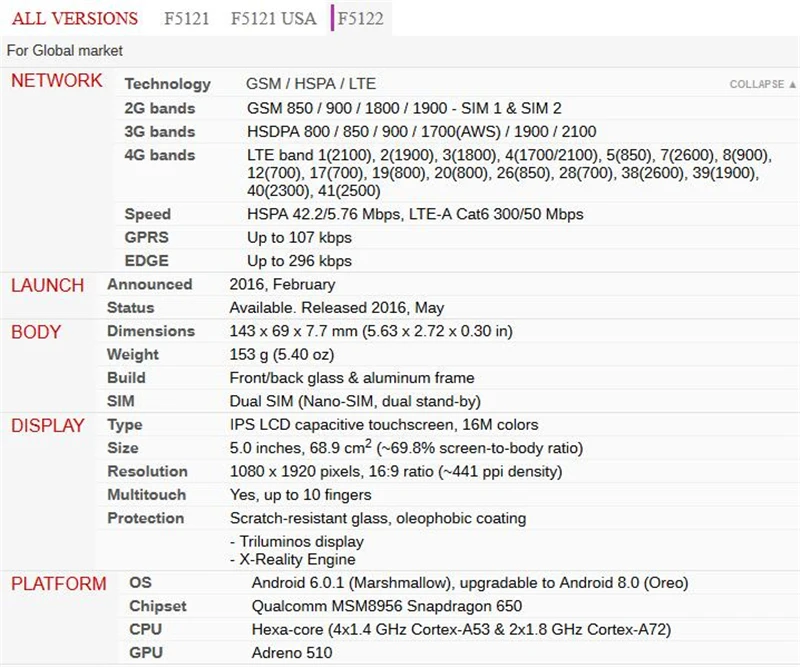The width and height of the screenshot is (800, 667).
Task: Click the 'Up to 296 kbps' value
Action: (299, 261)
